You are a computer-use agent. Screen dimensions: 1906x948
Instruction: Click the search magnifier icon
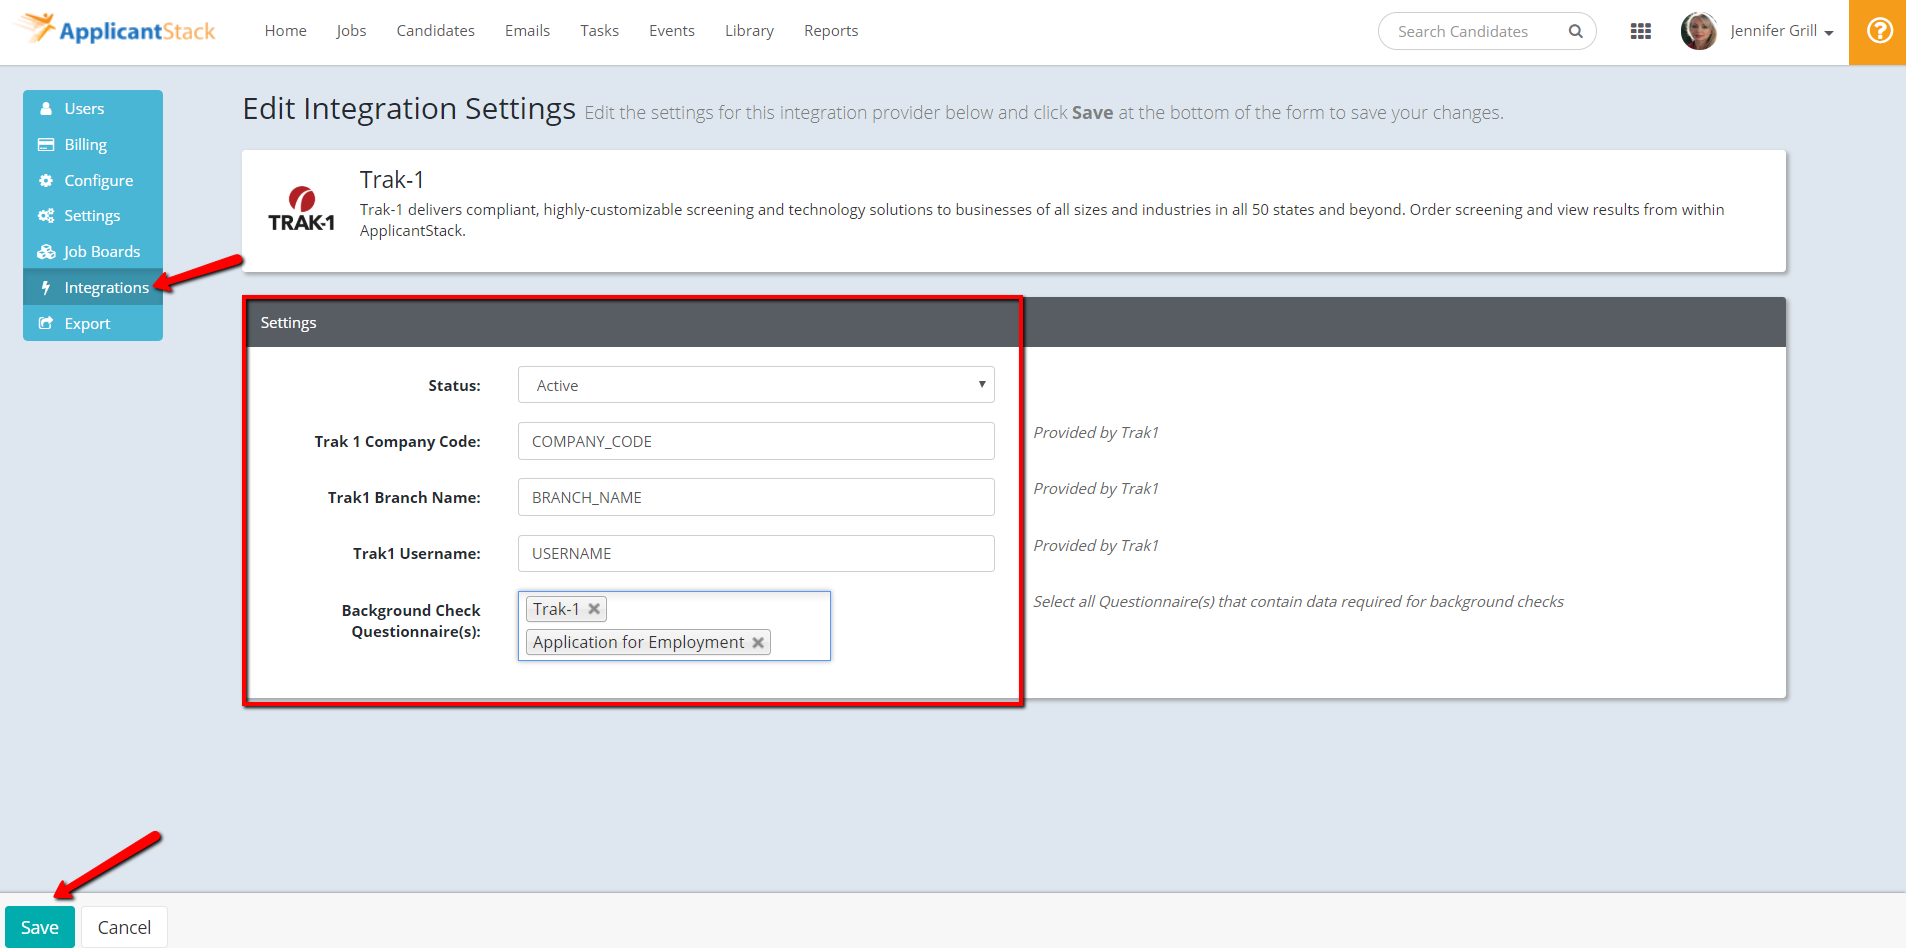tap(1575, 31)
